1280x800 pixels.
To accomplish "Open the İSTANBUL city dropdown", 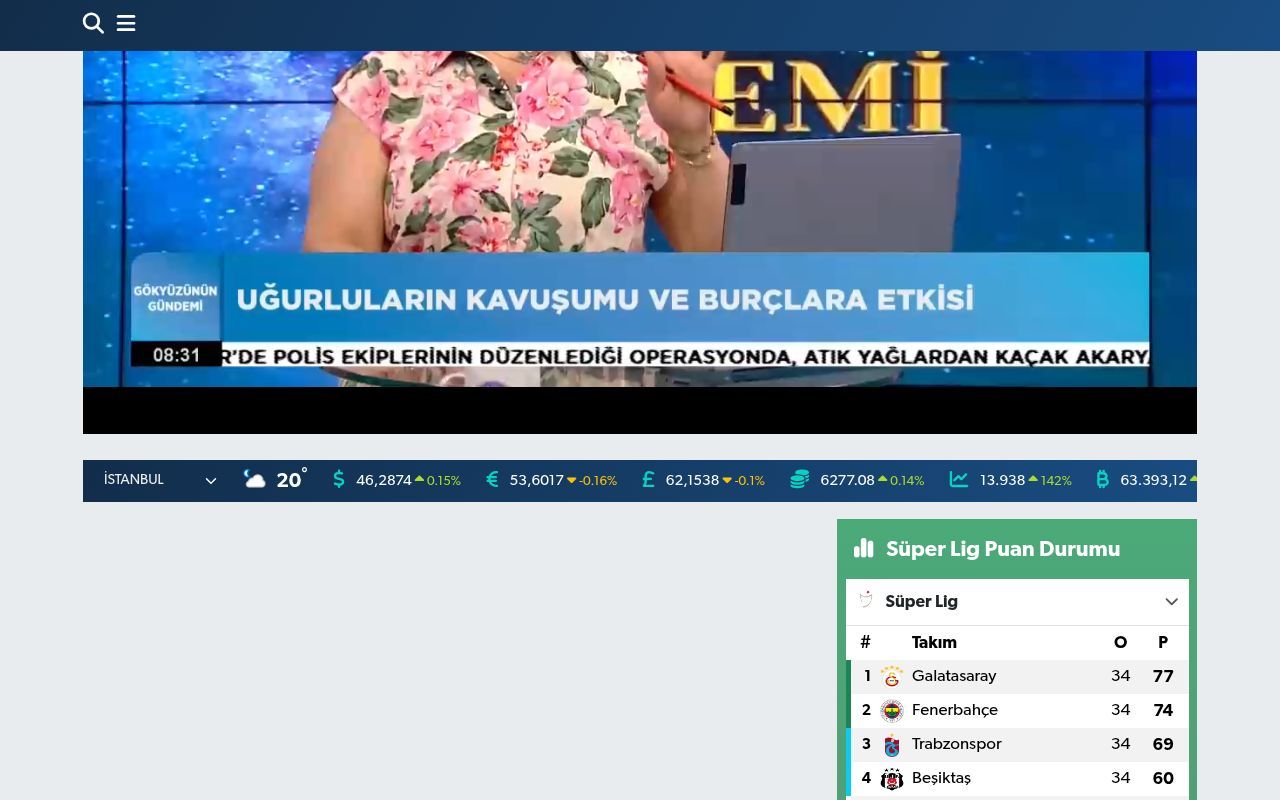I will (x=160, y=480).
